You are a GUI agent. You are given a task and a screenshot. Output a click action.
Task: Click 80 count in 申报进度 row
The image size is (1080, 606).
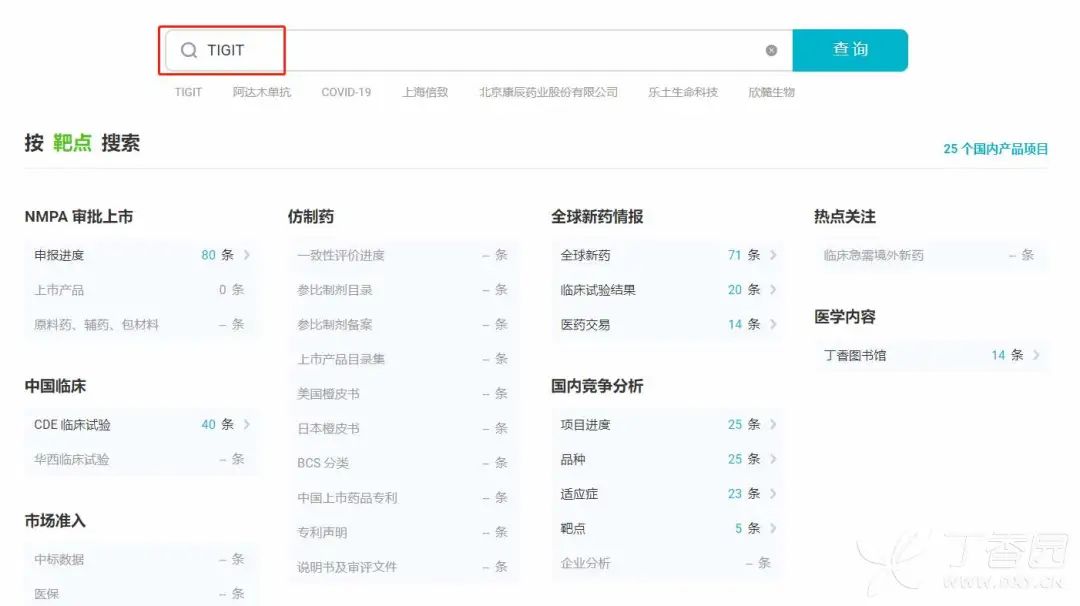coord(208,255)
